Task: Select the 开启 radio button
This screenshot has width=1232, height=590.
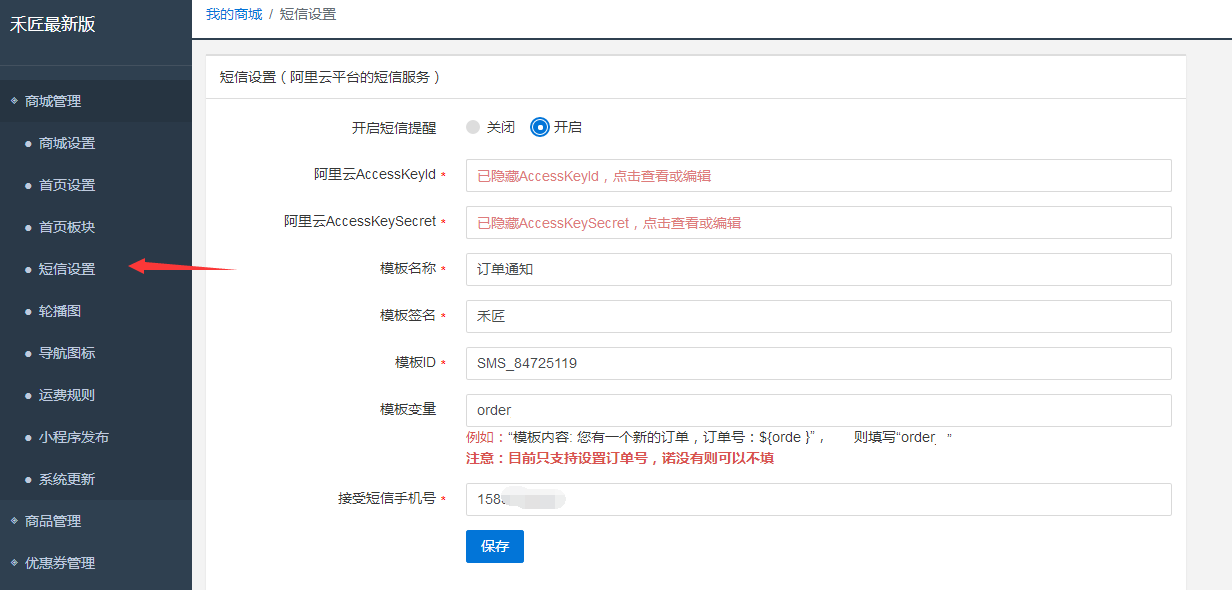Action: pos(540,127)
